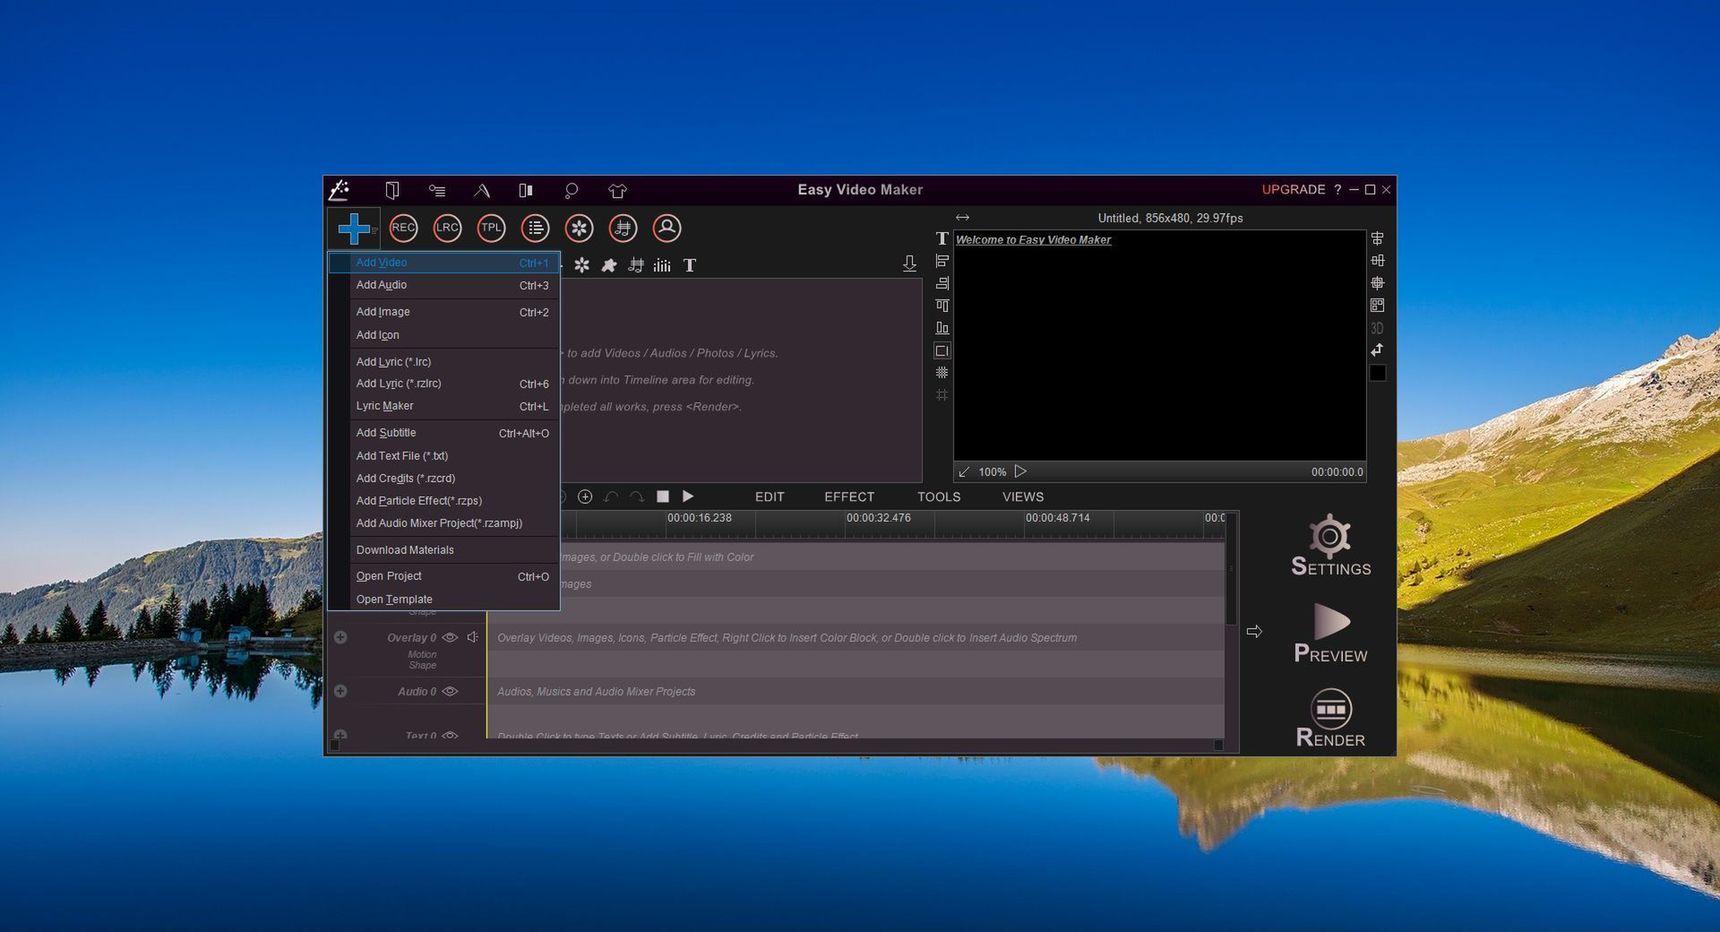Open the TPL template button
The width and height of the screenshot is (1720, 932).
[491, 228]
